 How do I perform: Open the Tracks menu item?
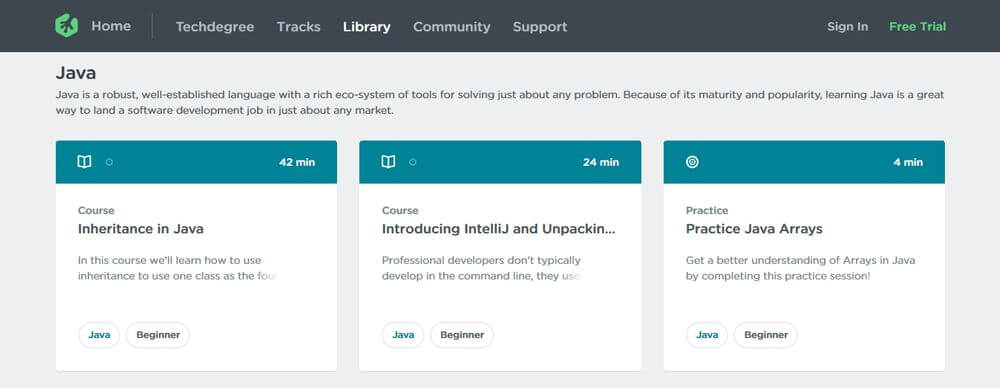pyautogui.click(x=298, y=27)
